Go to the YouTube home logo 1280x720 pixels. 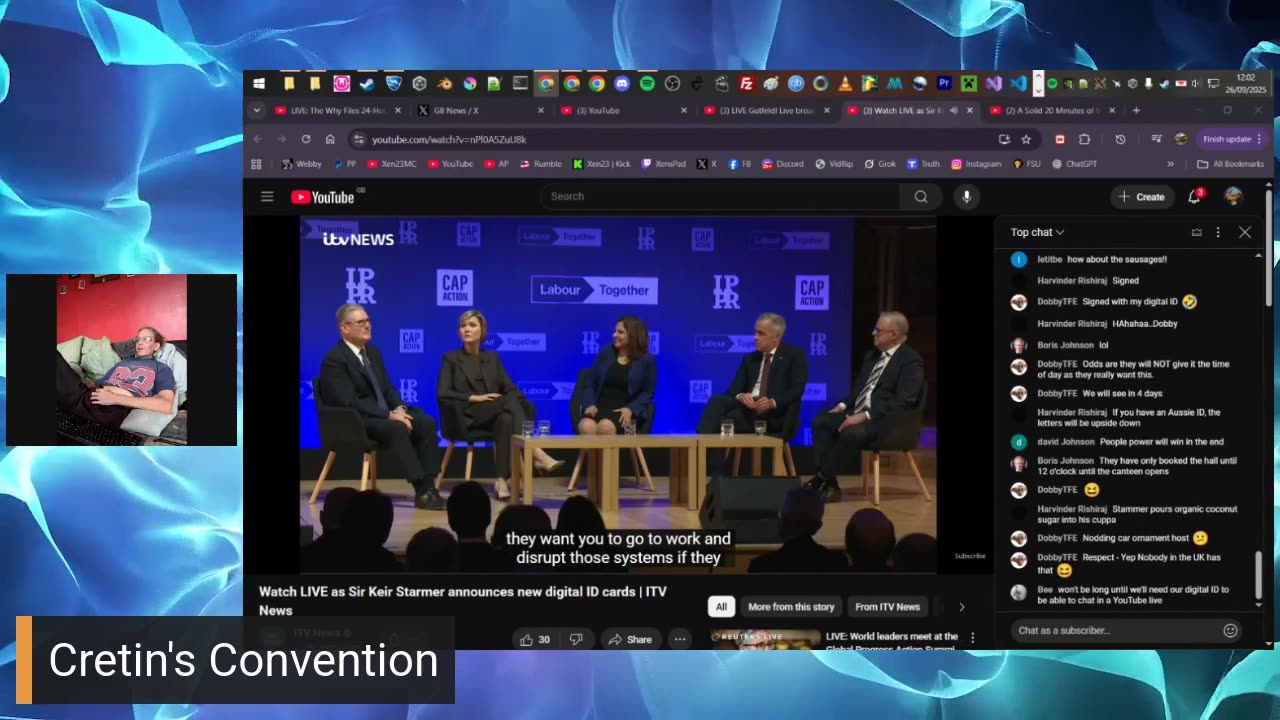(x=323, y=197)
